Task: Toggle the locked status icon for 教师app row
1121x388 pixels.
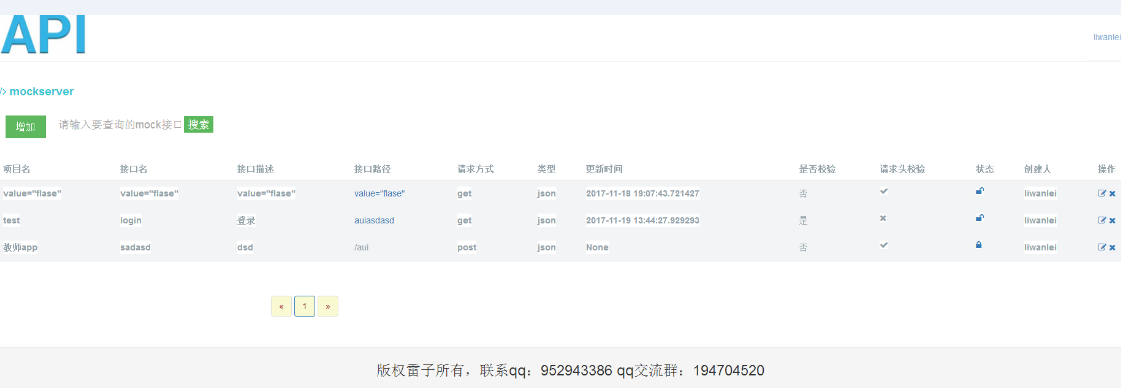Action: (x=979, y=245)
